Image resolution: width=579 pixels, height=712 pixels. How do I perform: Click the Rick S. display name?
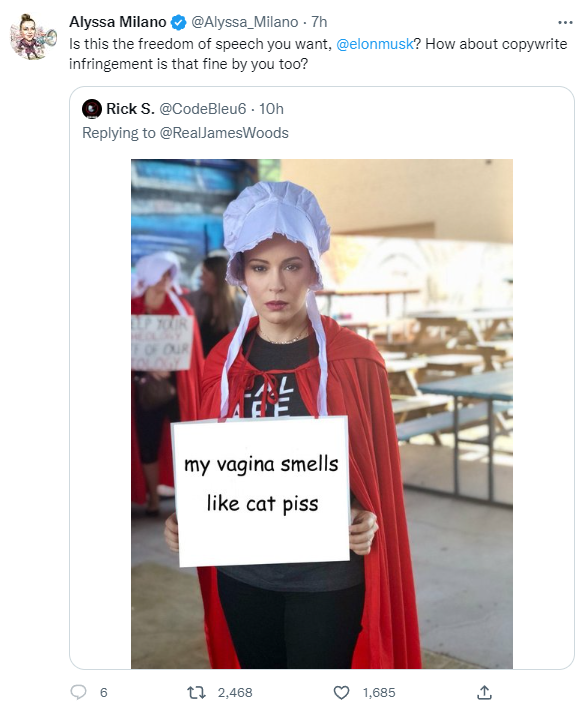tap(130, 109)
